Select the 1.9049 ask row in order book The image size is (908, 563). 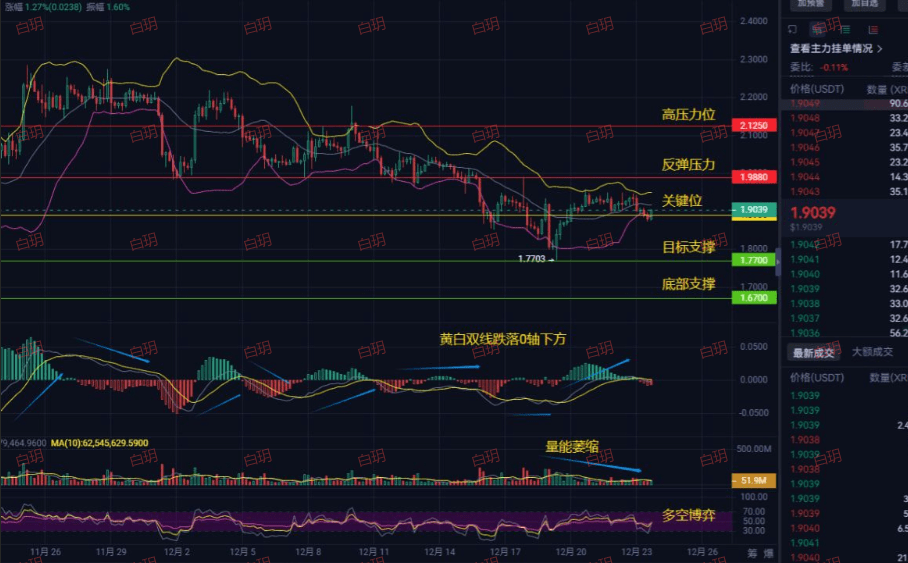[x=844, y=104]
